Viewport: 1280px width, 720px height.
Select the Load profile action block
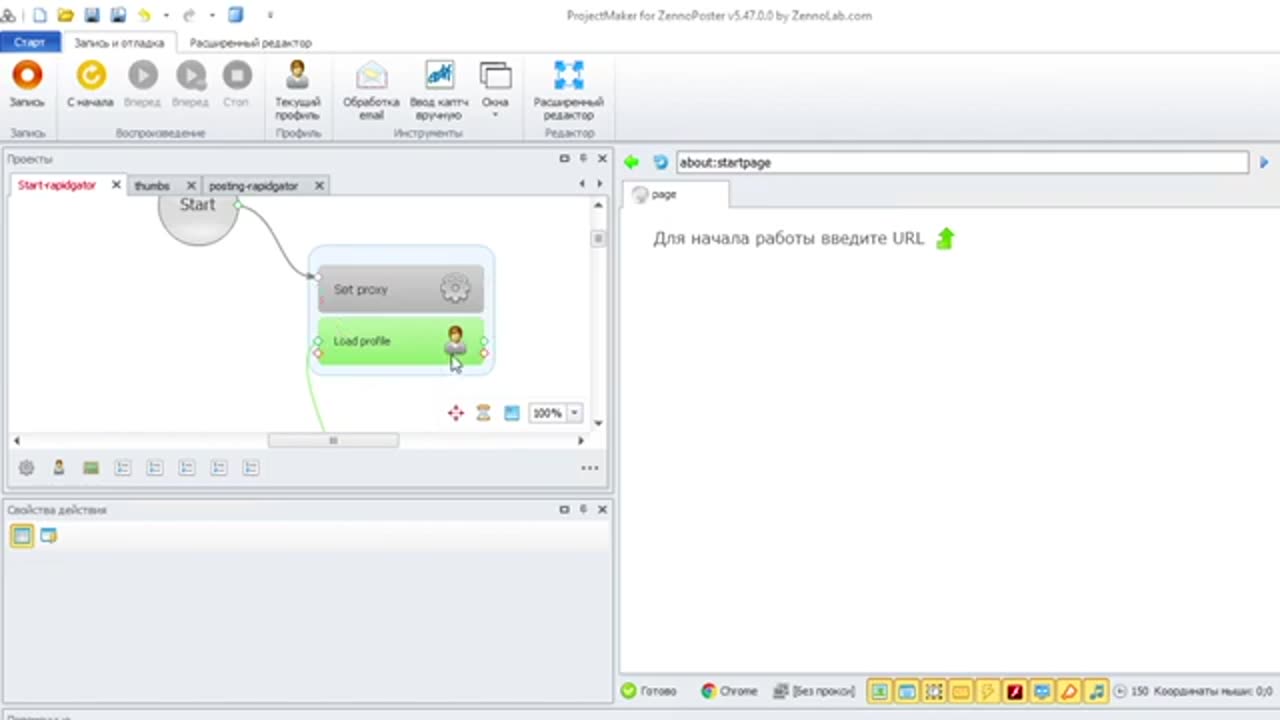pos(401,341)
